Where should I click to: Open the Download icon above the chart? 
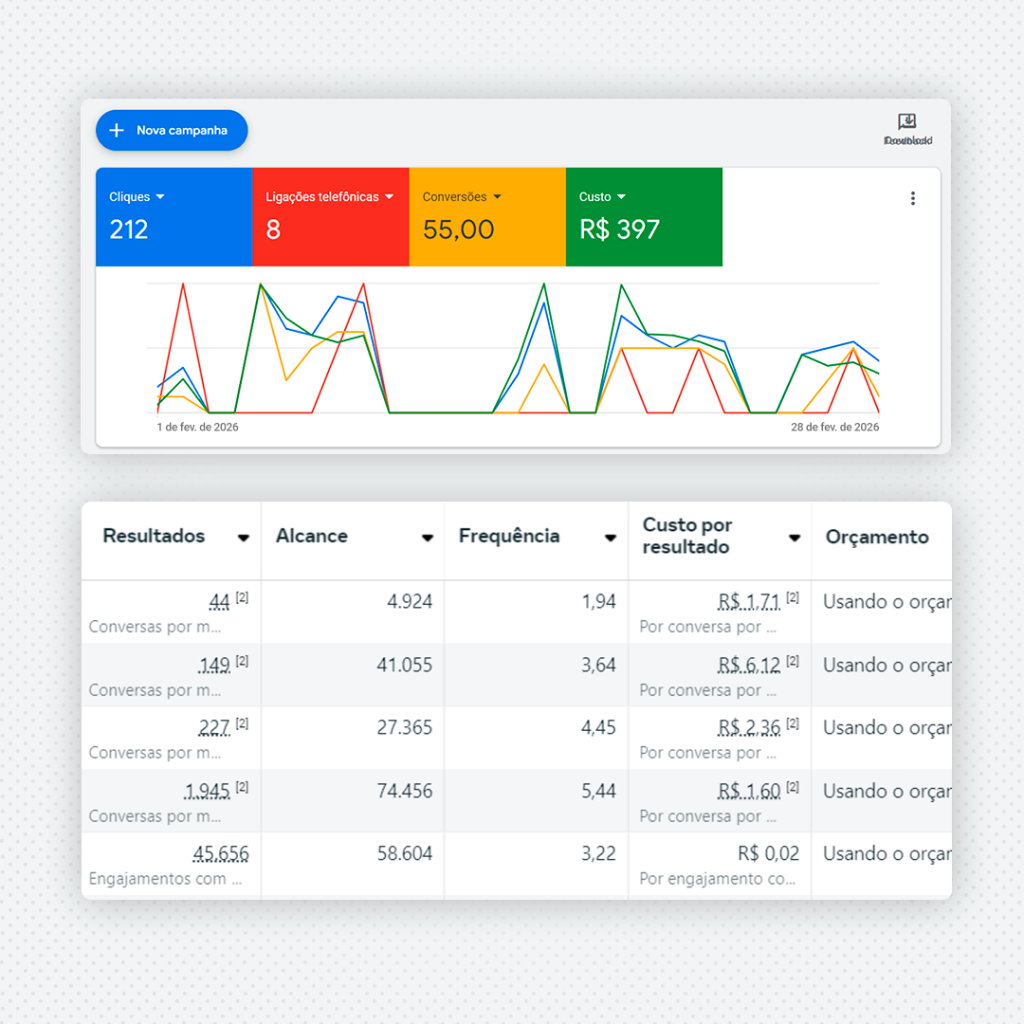click(908, 122)
